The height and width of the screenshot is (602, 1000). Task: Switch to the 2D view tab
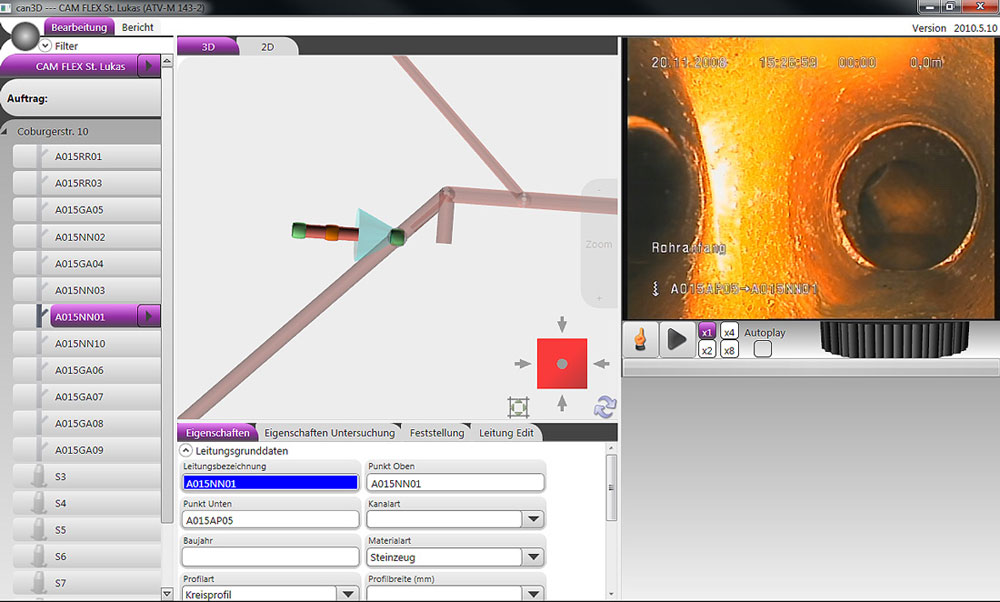coord(267,46)
